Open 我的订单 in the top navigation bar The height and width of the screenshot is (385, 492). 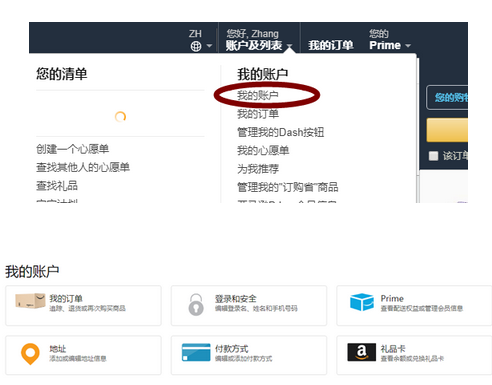[x=331, y=45]
